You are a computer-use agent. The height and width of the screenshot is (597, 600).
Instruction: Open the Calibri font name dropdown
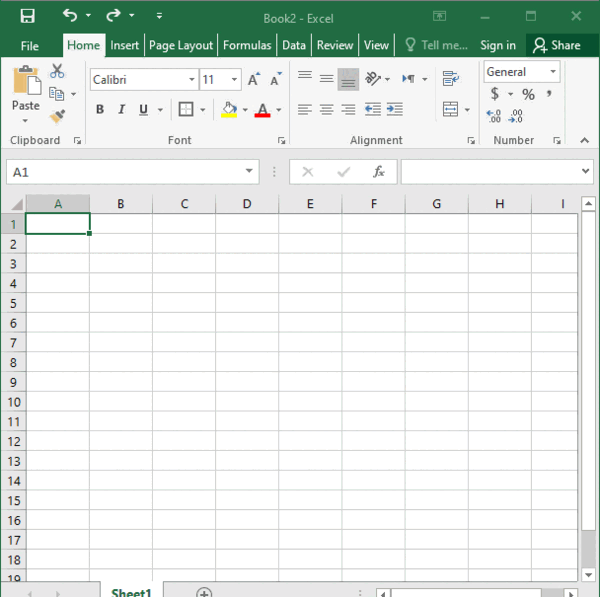pyautogui.click(x=192, y=80)
